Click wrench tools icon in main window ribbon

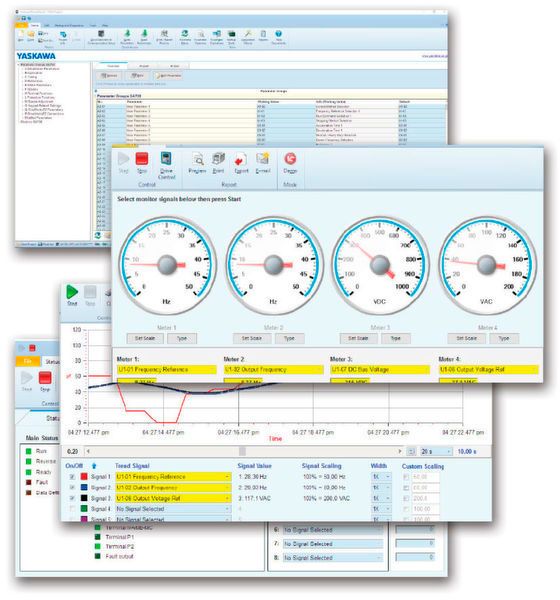248,34
